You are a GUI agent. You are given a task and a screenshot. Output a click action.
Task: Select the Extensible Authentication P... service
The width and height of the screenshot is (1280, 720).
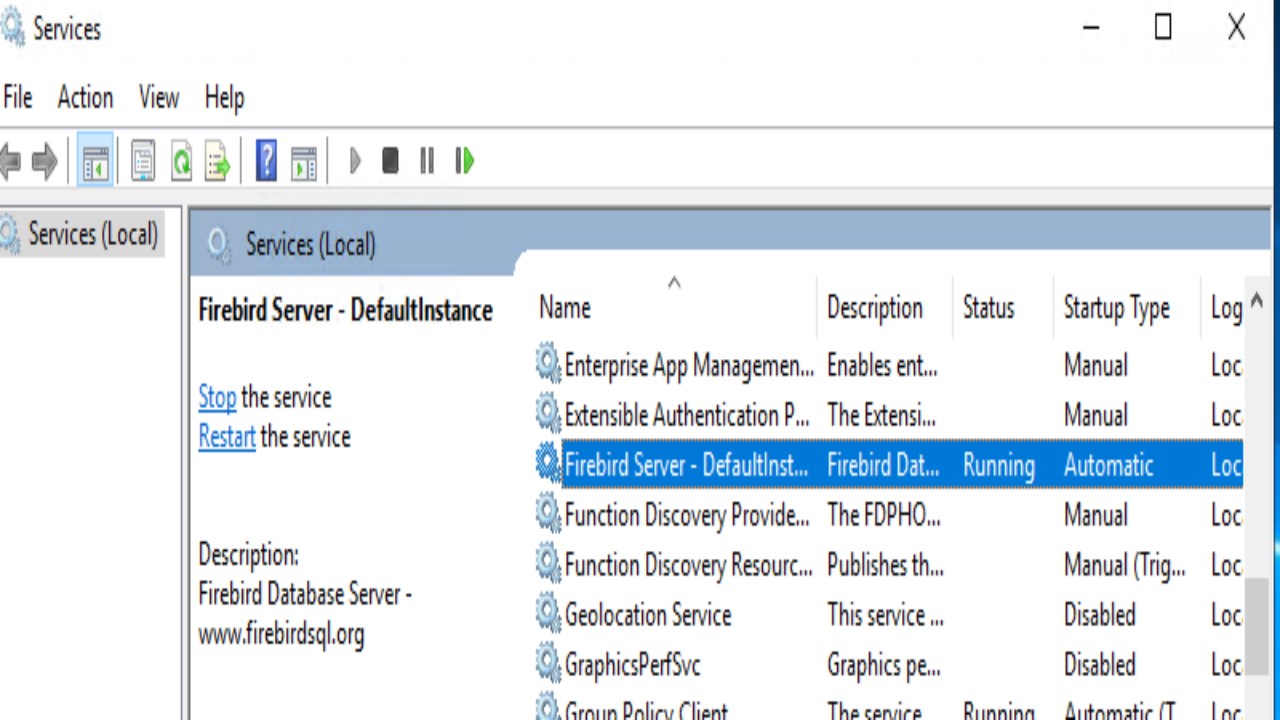point(687,415)
